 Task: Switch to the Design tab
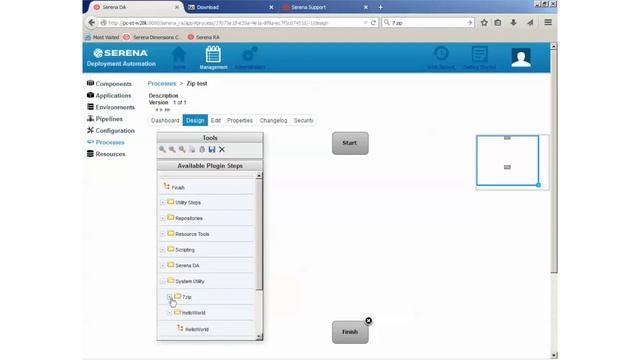pyautogui.click(x=195, y=120)
